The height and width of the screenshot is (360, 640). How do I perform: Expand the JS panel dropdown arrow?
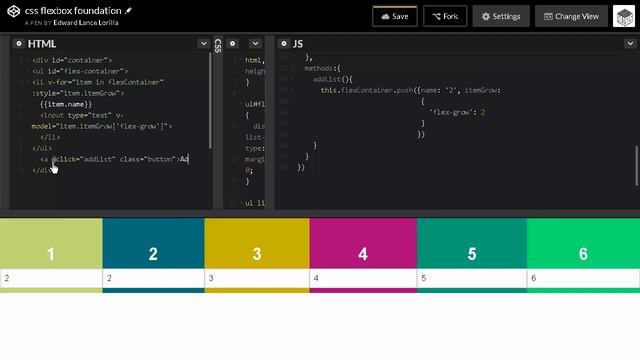pos(630,43)
